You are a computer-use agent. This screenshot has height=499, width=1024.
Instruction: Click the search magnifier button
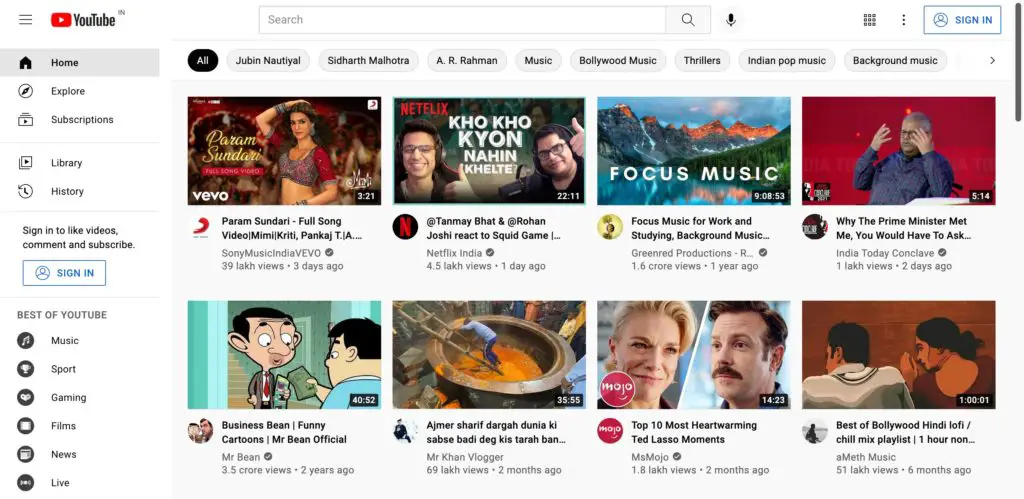pos(688,20)
